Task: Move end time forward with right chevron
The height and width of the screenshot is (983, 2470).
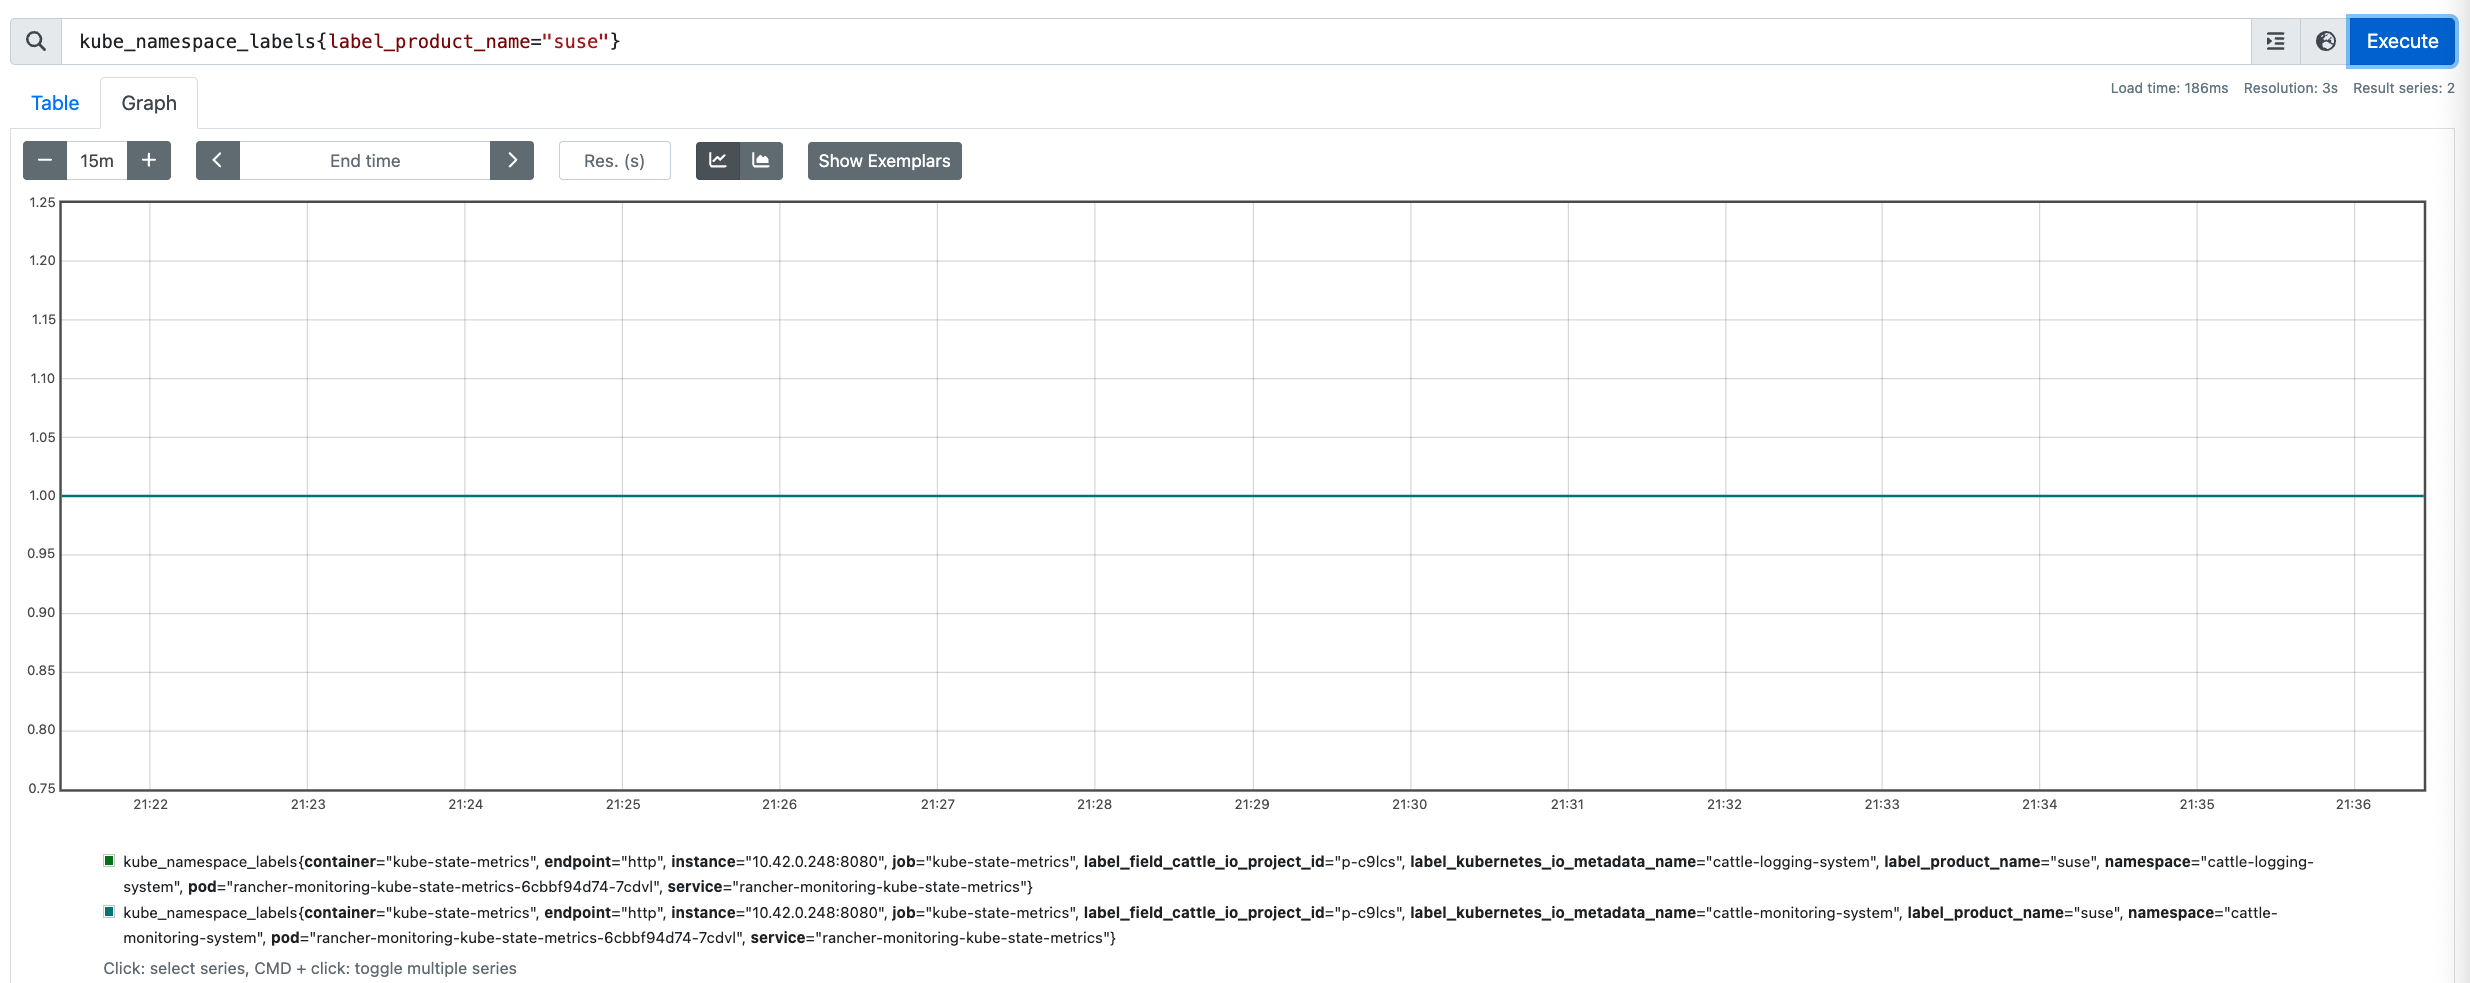Action: click(x=512, y=161)
